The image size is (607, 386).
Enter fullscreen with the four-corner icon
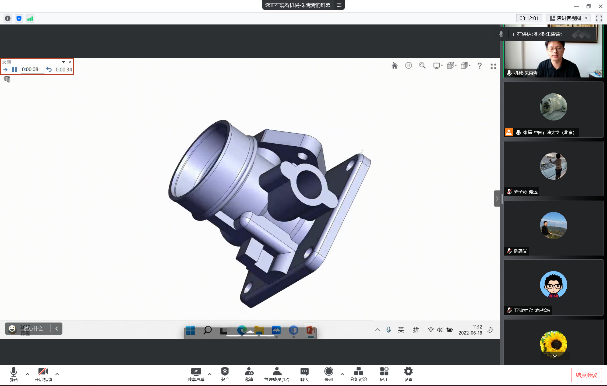(493, 66)
